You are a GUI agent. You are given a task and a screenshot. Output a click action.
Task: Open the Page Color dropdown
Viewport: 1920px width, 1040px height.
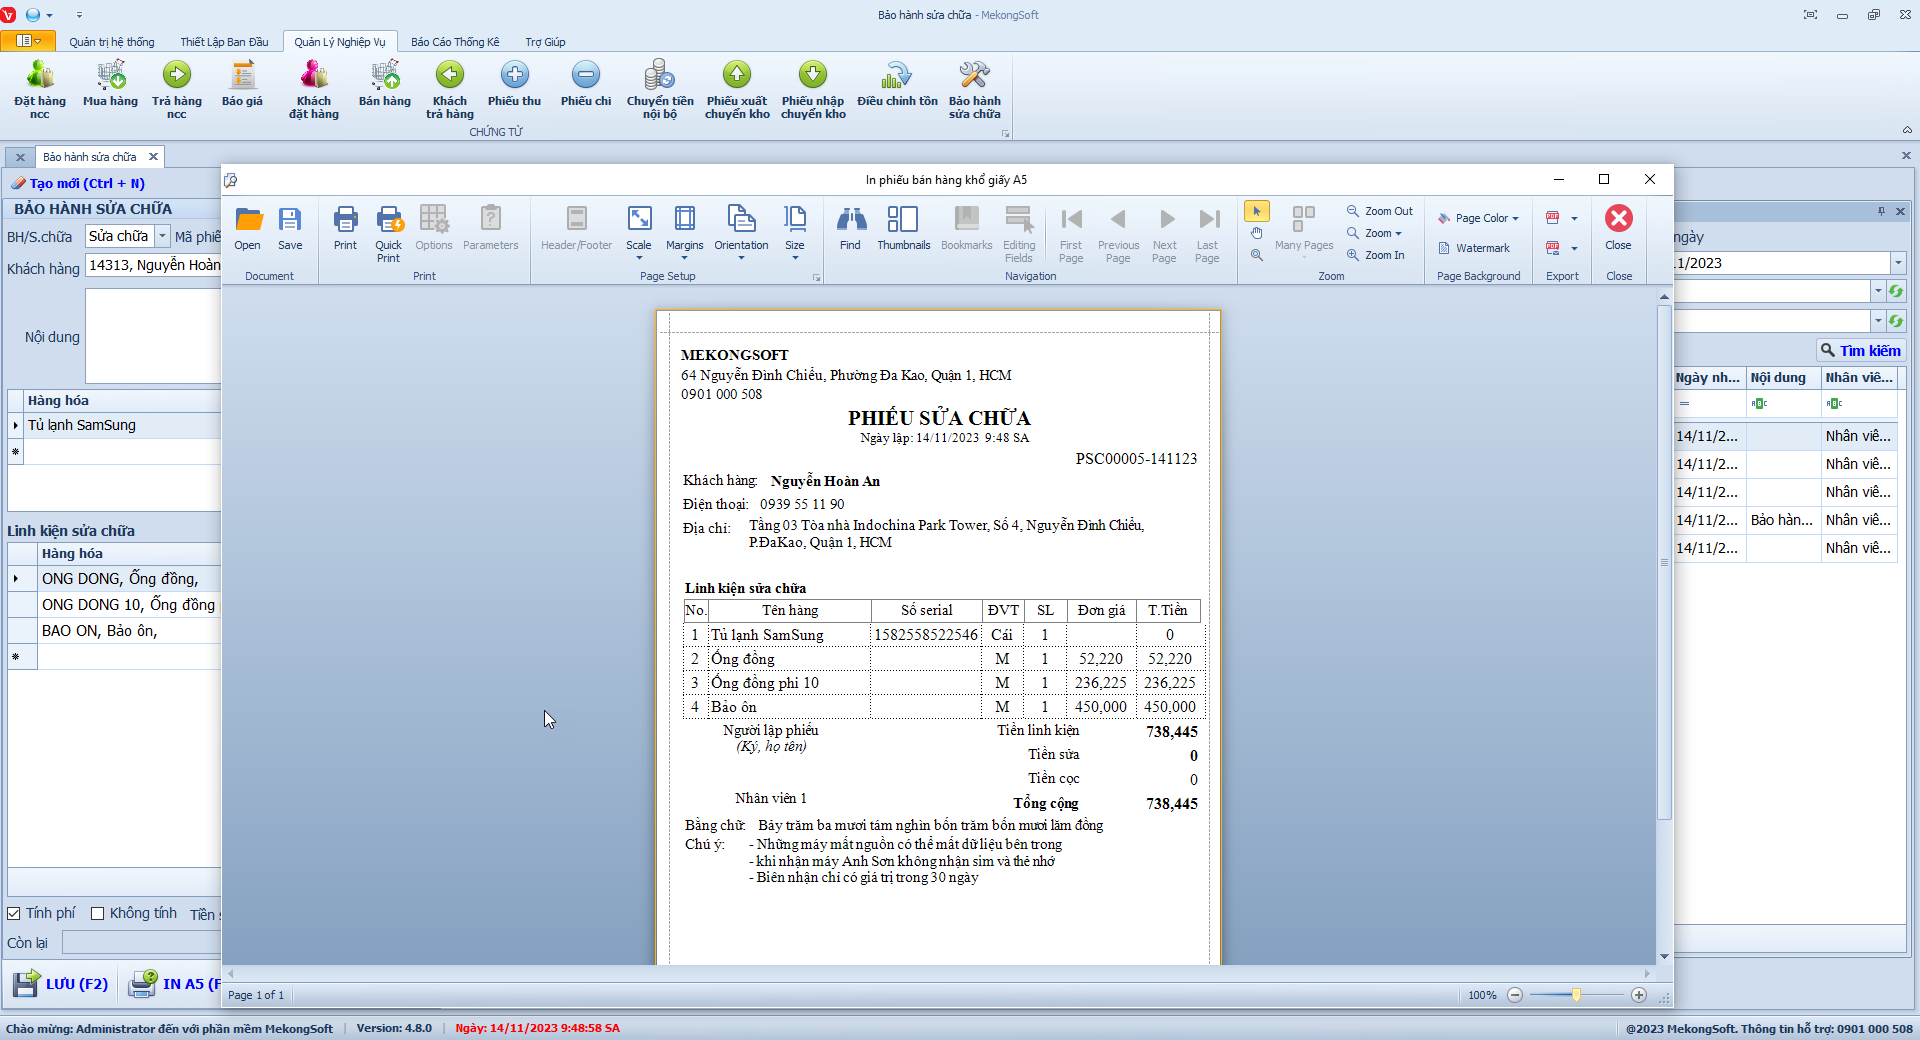coord(1480,218)
